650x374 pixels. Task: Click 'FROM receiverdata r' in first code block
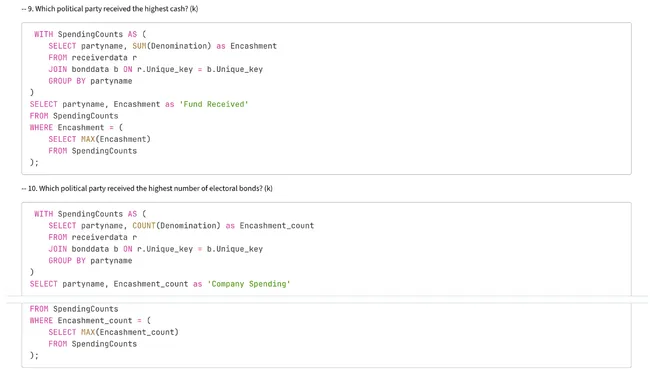point(92,58)
